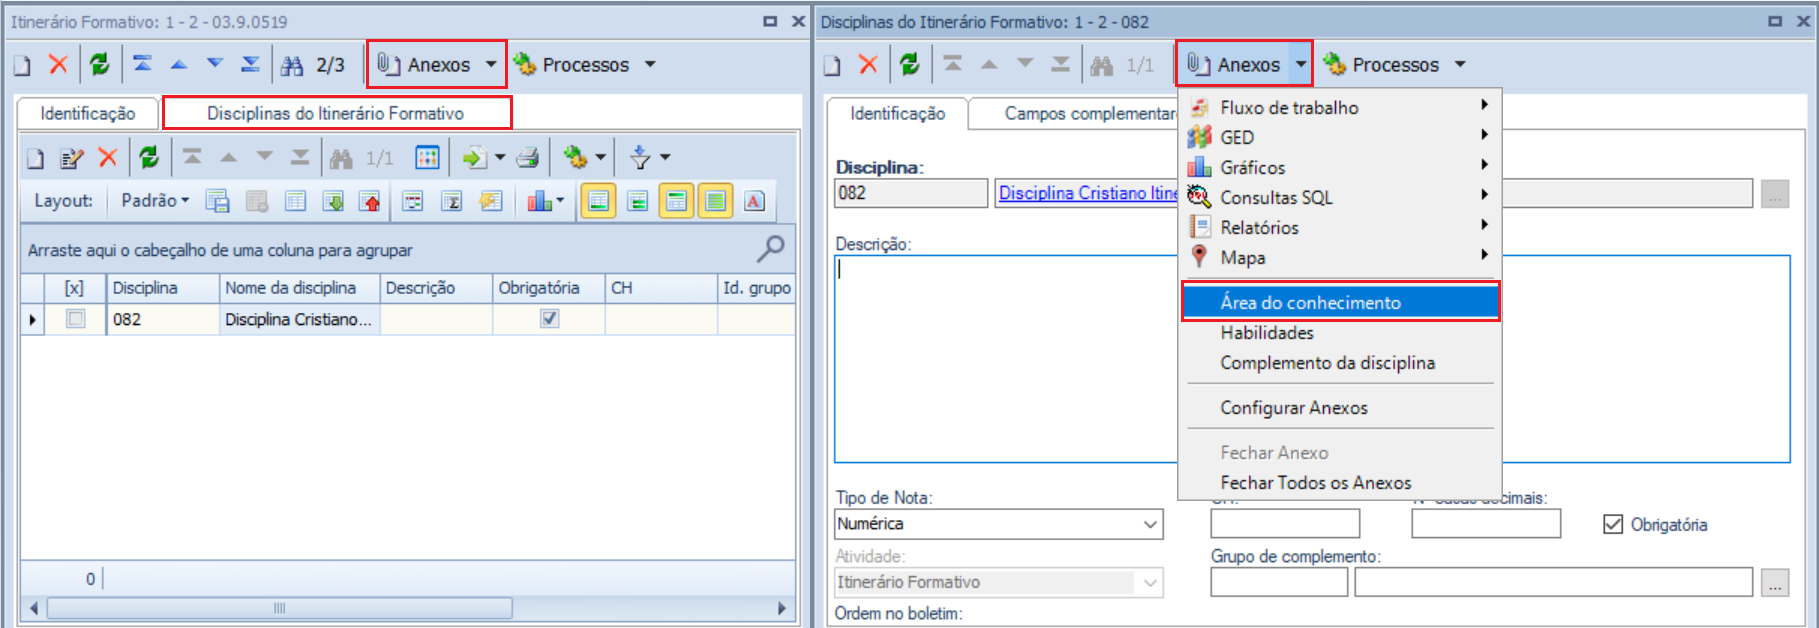Click the gear processes icon in grid toolbar

tap(575, 158)
